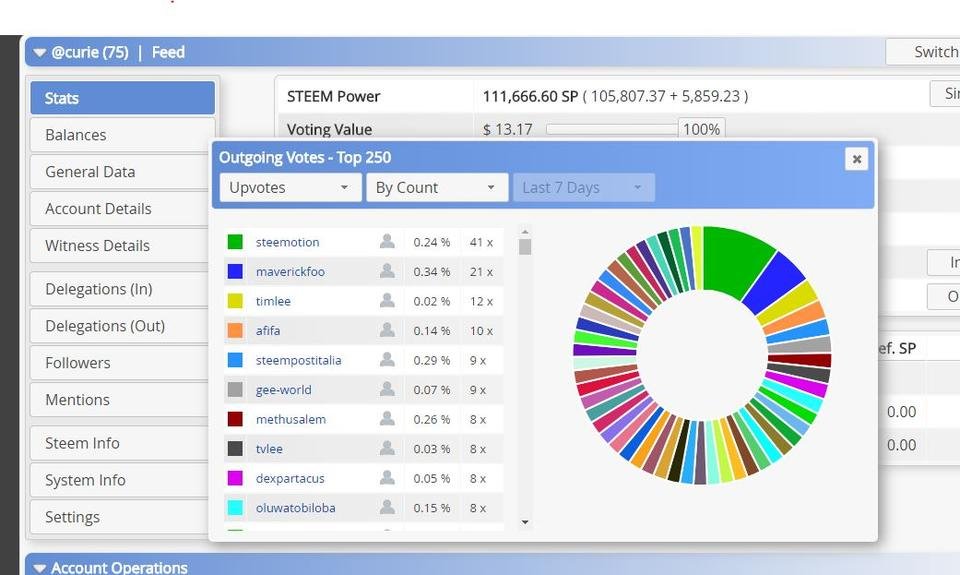Open the System Info tab
This screenshot has height=575, width=960.
[x=122, y=480]
